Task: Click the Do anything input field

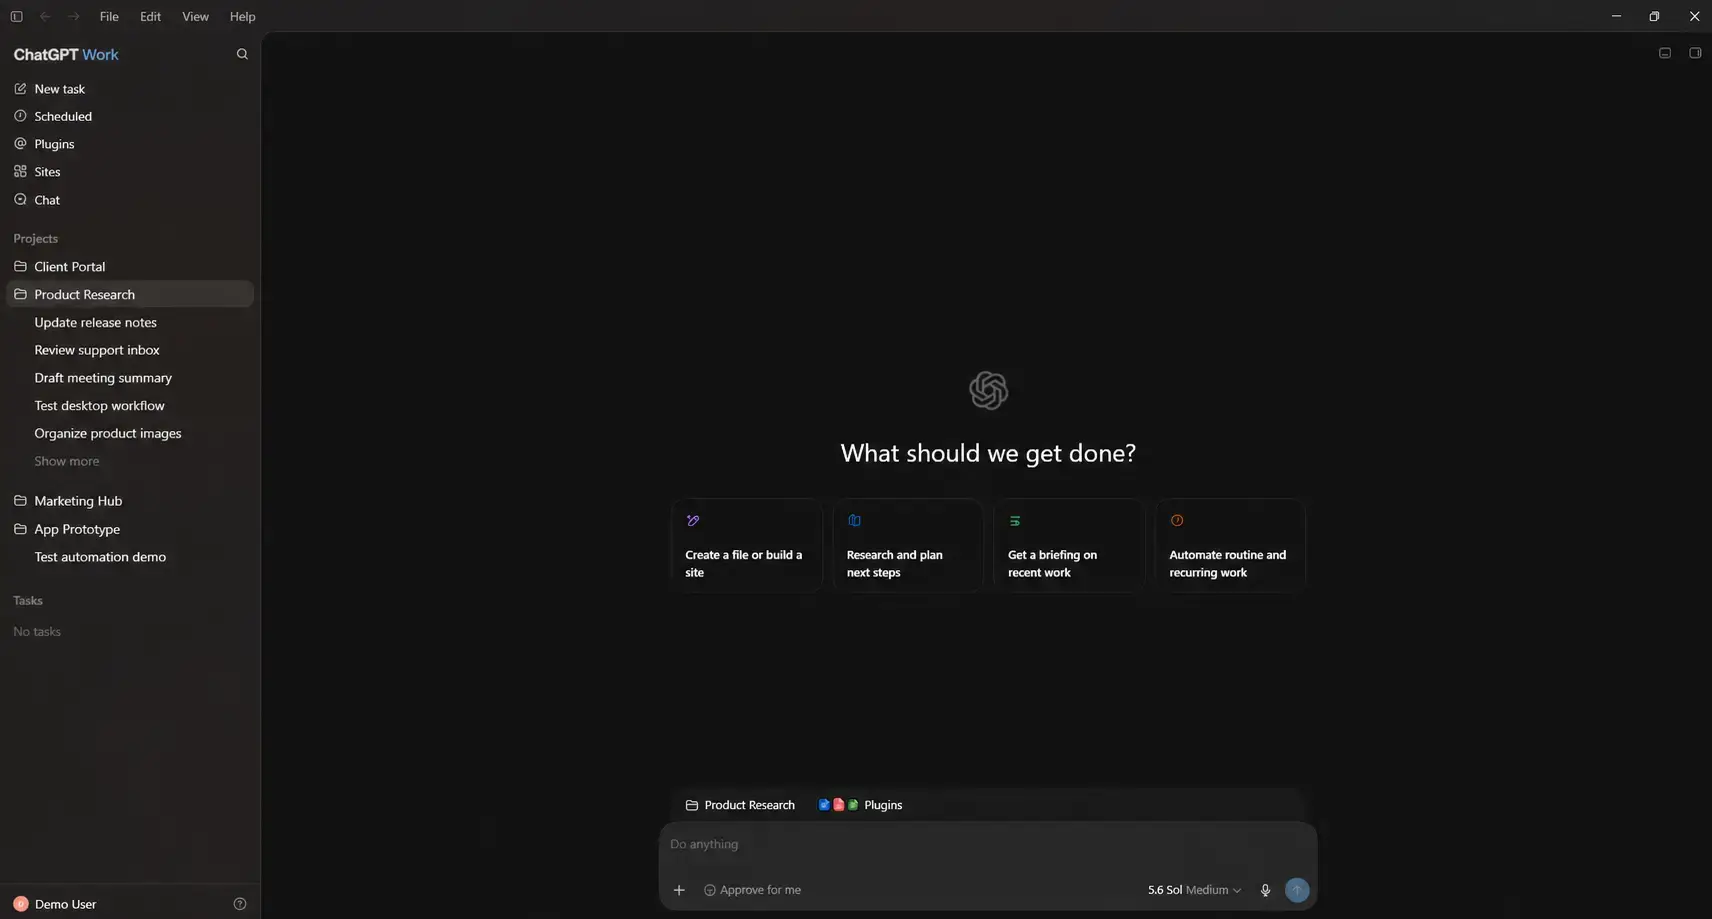Action: [988, 844]
